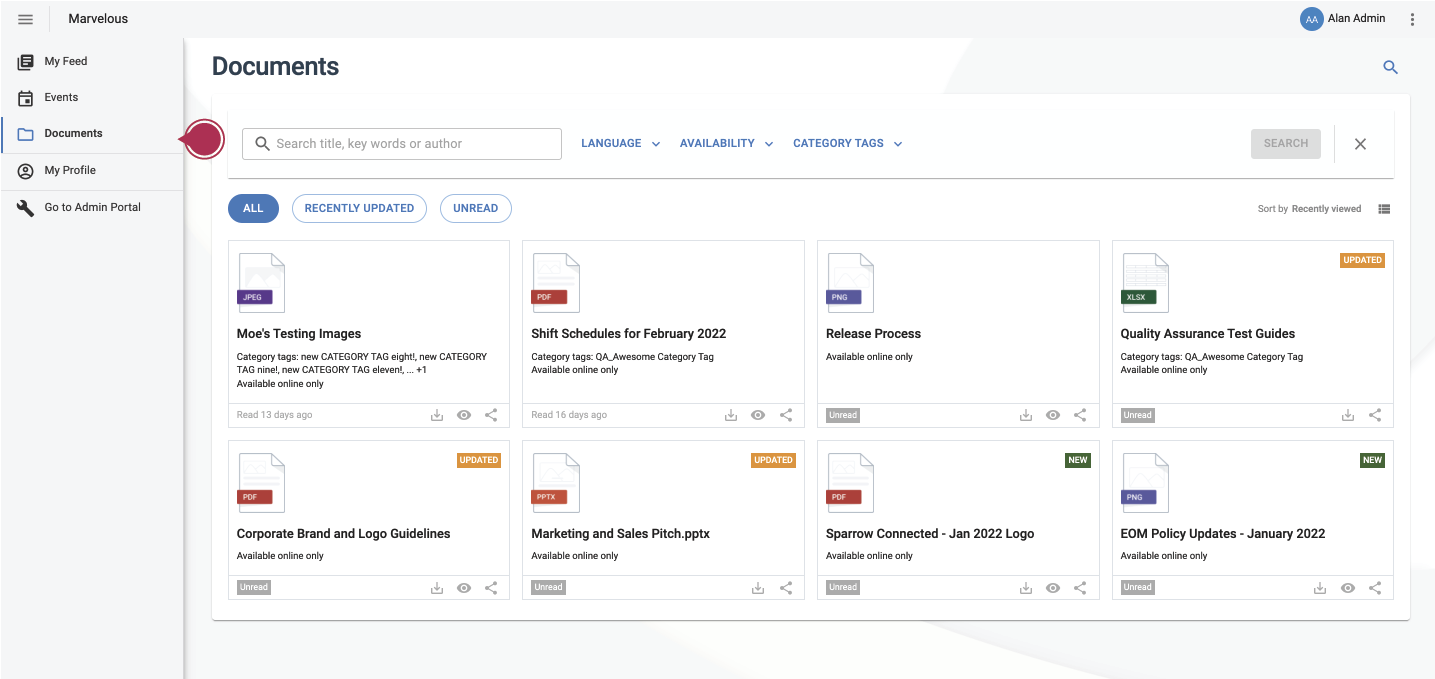Select the ALL filter chip
This screenshot has height=679, width=1435.
tap(253, 208)
